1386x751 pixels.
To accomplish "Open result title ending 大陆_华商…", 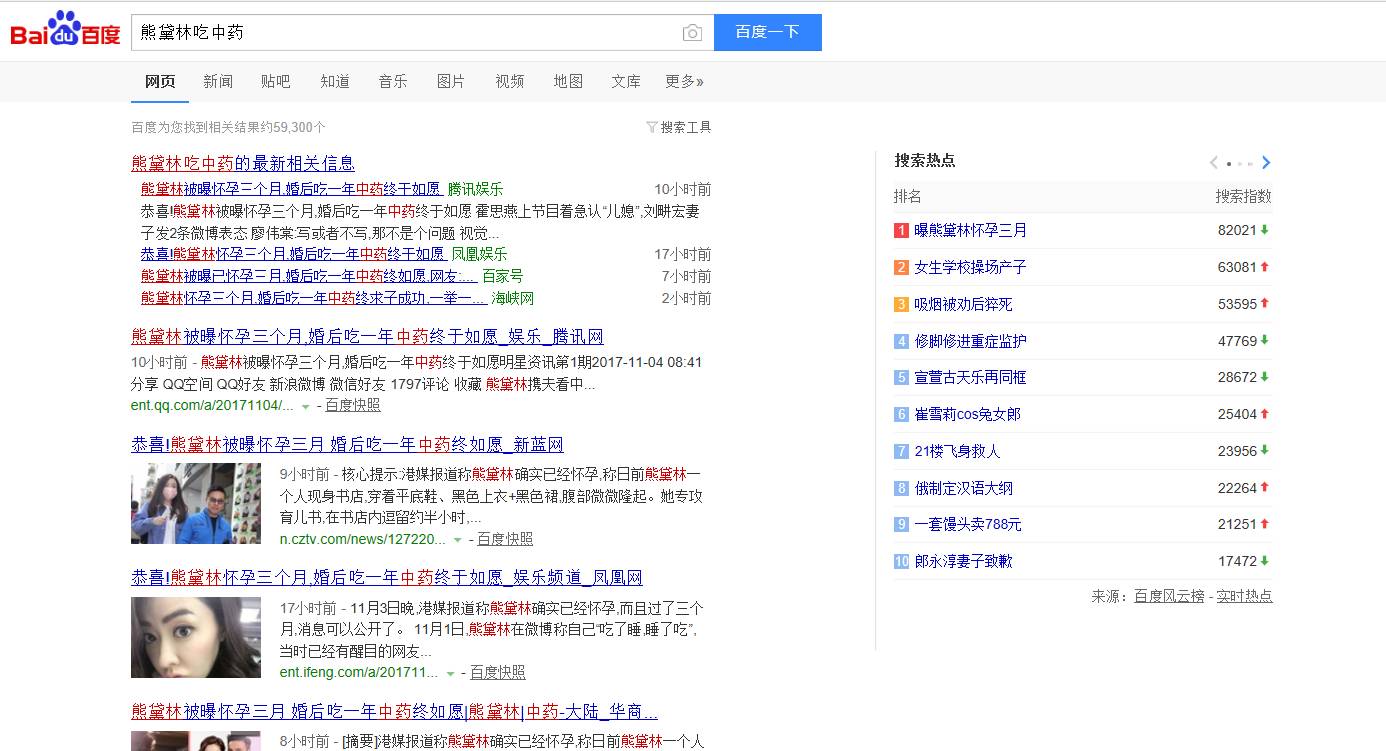I will (394, 712).
